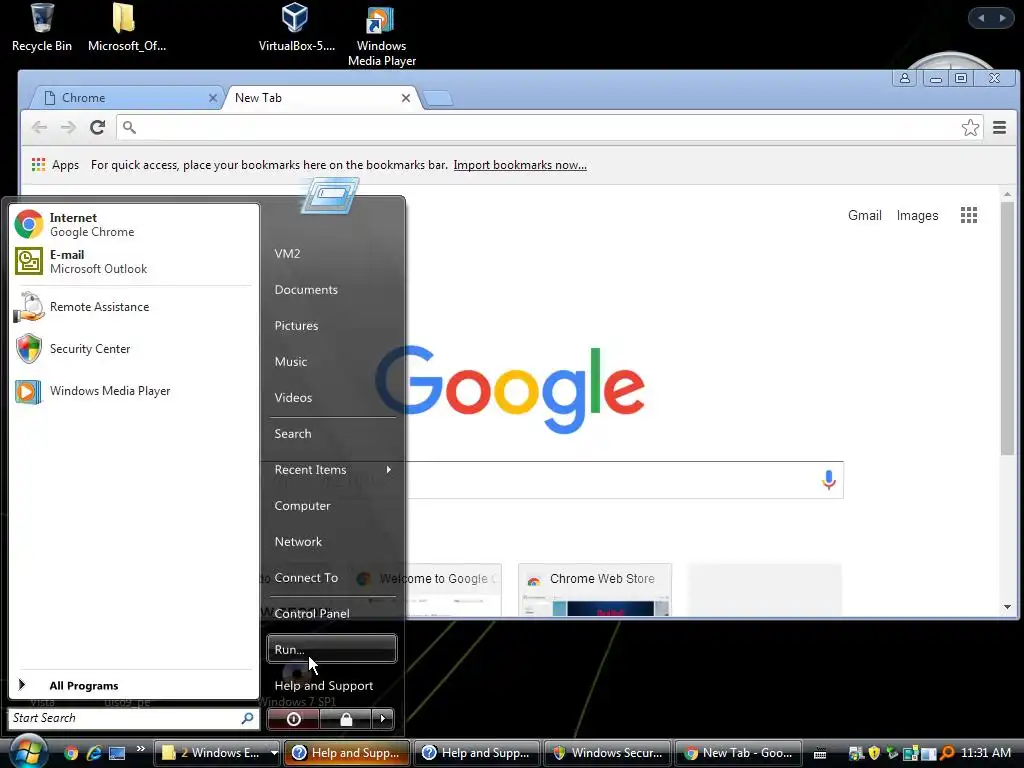This screenshot has width=1024, height=768.
Task: Close the New Tab tab
Action: pos(406,98)
